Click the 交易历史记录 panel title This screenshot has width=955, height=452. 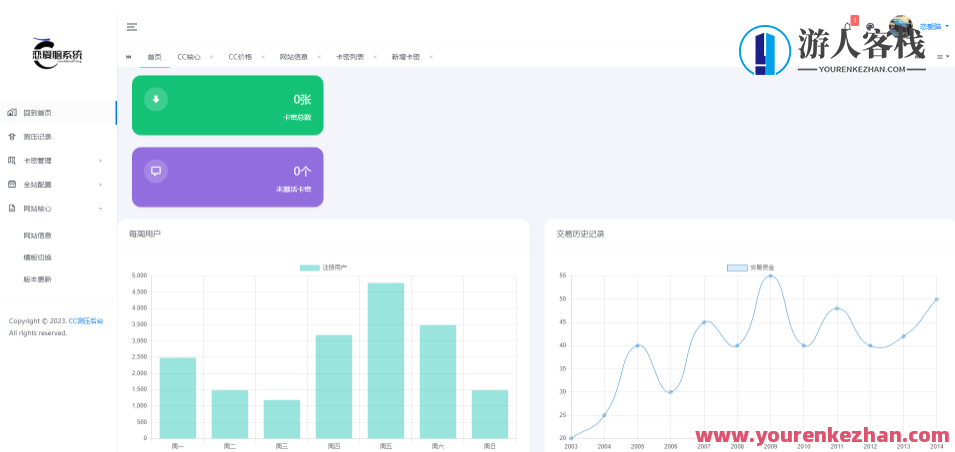[580, 233]
